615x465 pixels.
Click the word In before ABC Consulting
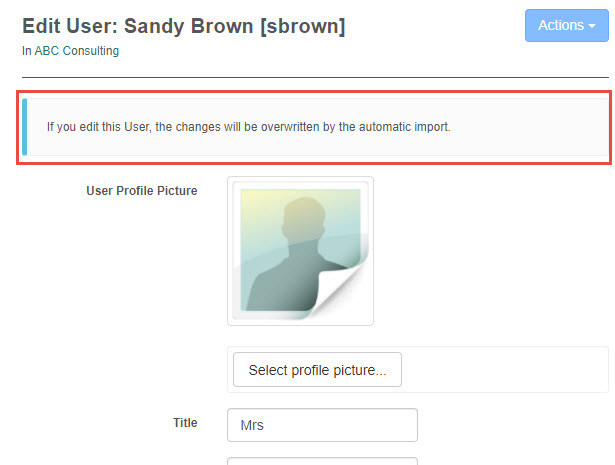point(27,51)
